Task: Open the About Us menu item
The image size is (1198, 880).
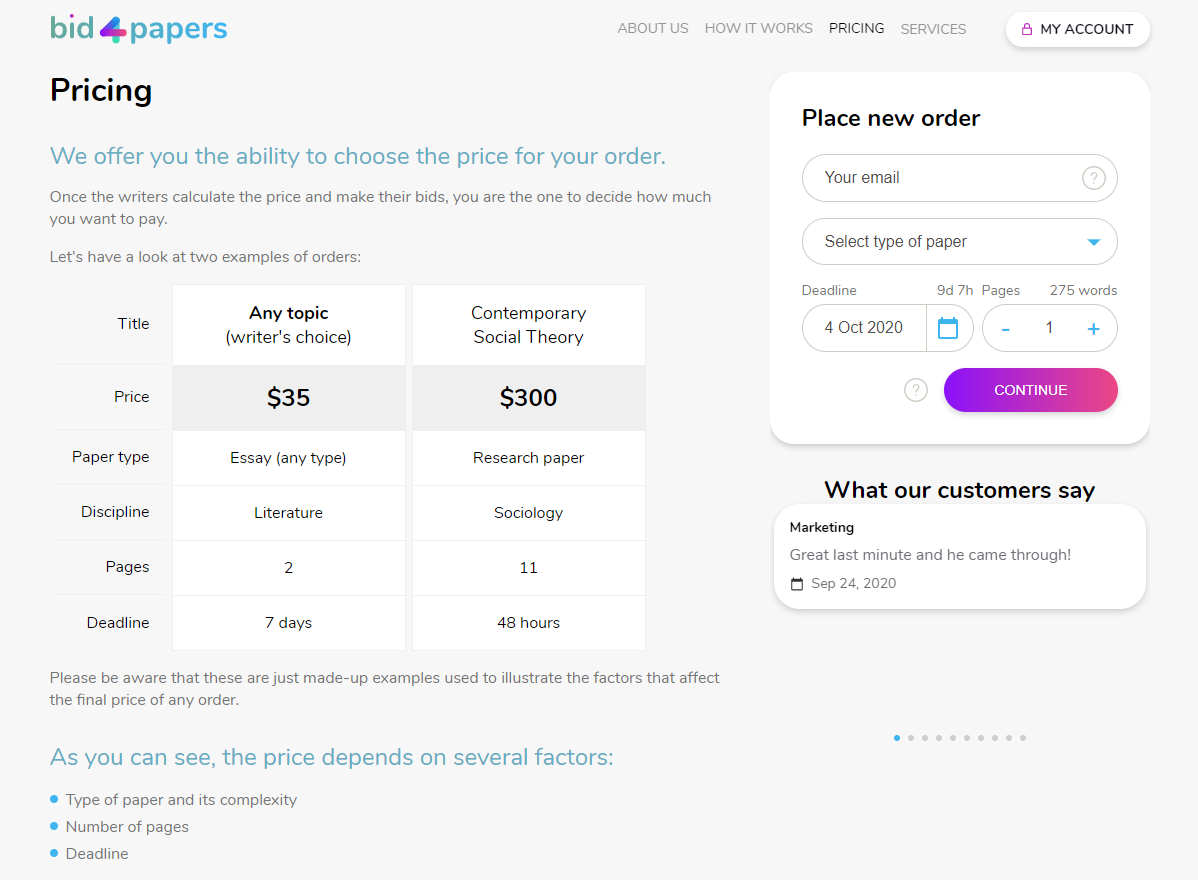Action: 652,28
